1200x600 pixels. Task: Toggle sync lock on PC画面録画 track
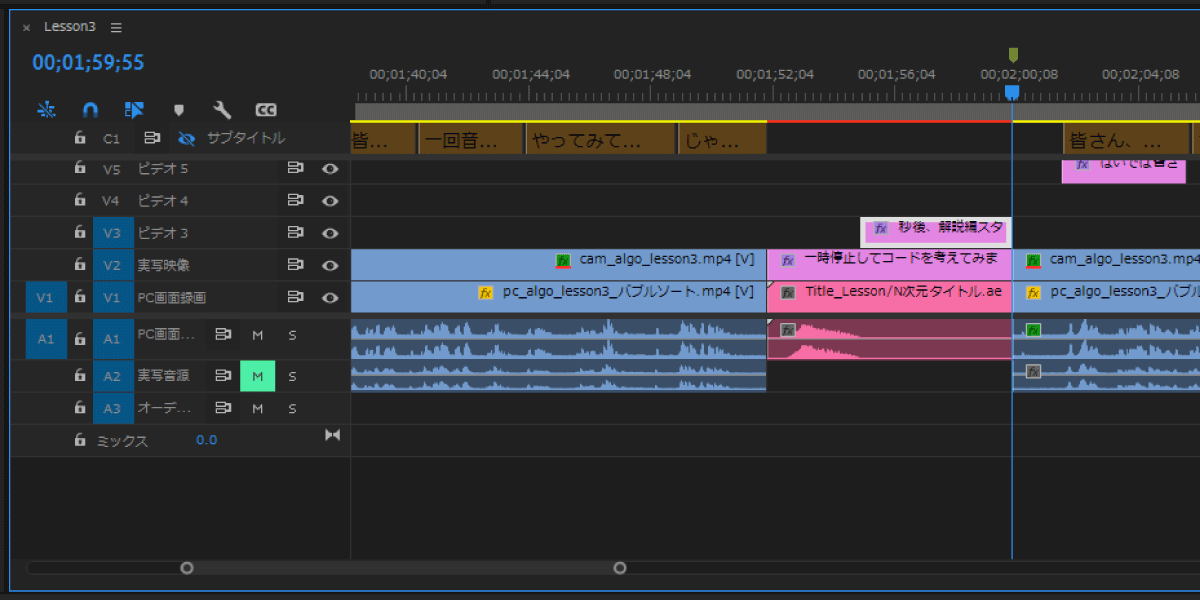tap(296, 297)
